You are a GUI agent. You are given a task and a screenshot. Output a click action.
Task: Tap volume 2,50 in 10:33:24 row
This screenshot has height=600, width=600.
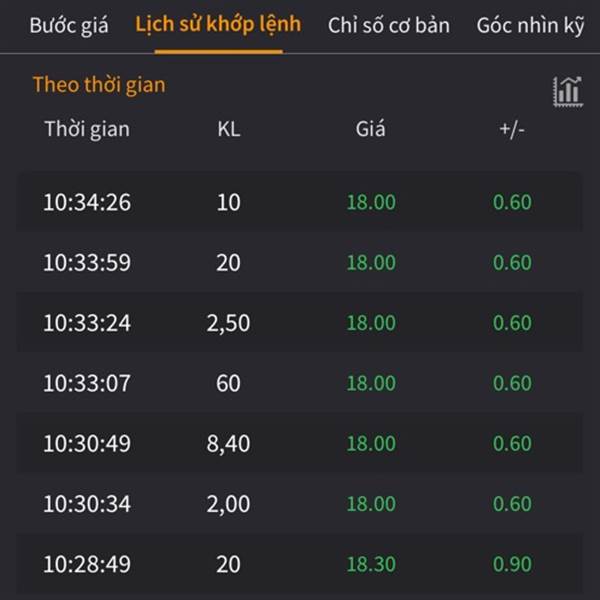[228, 323]
